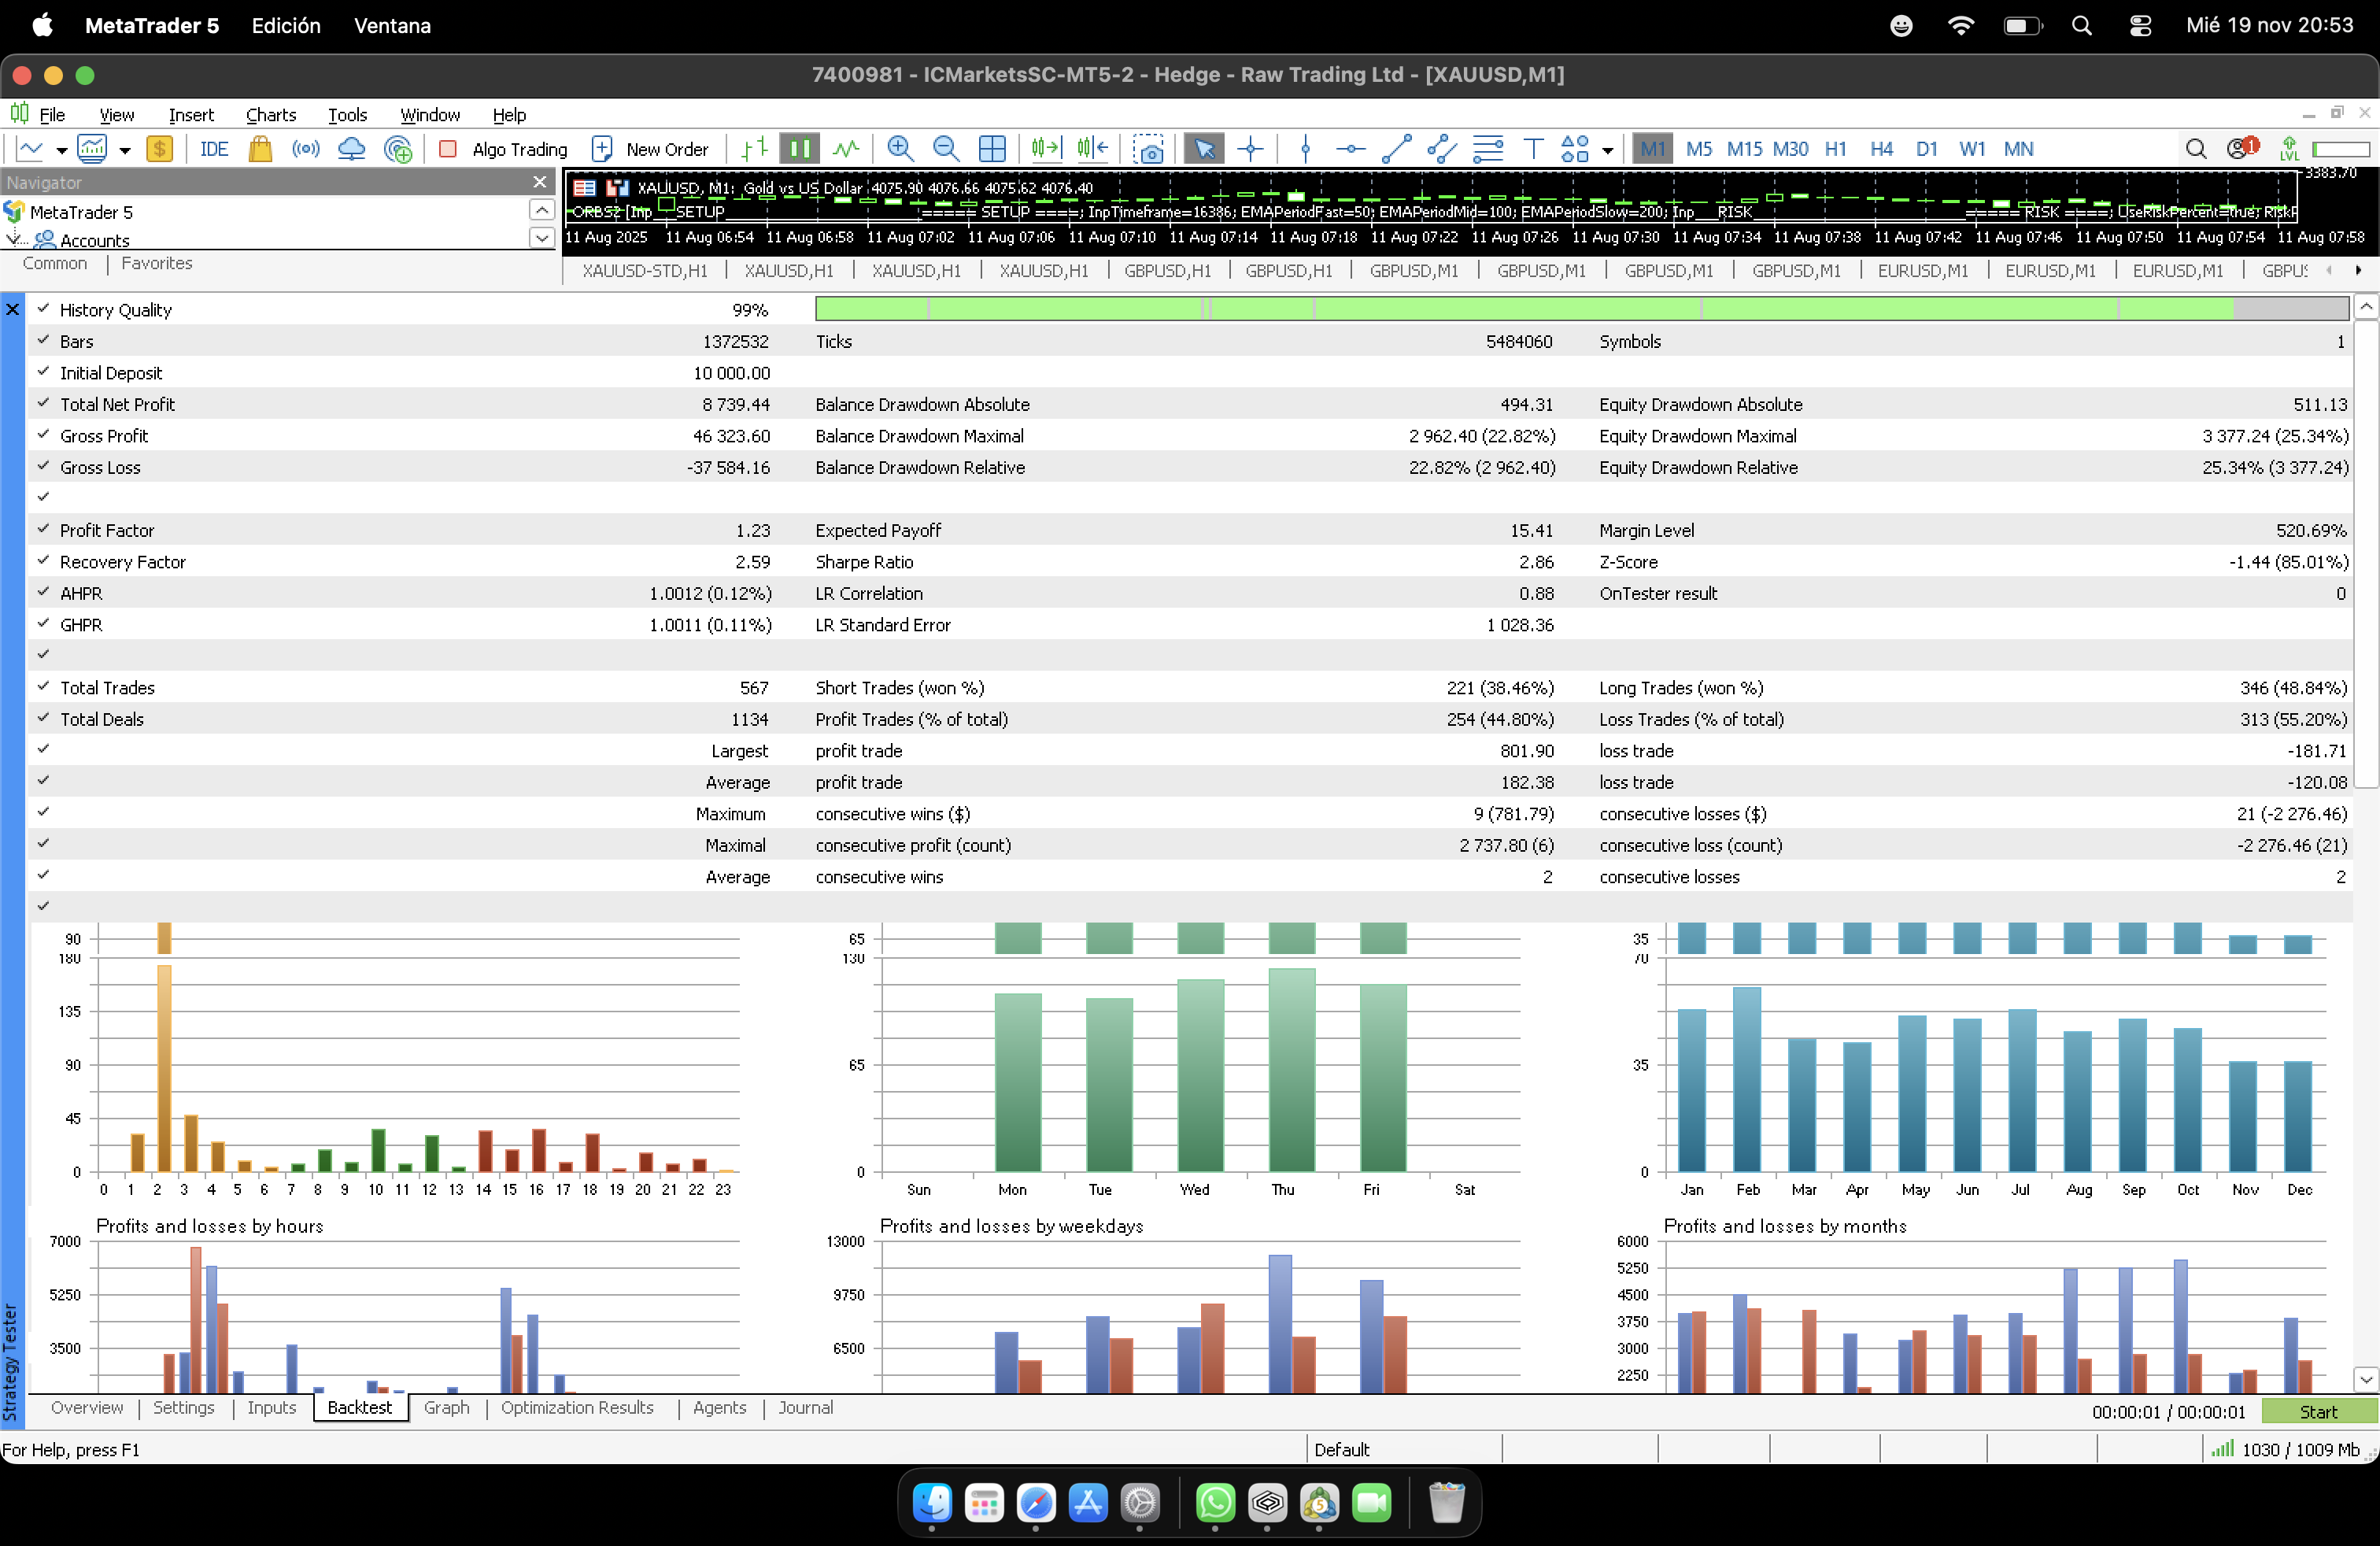2380x1546 pixels.
Task: Take a chart screenshot with camera icon
Action: tap(1148, 149)
